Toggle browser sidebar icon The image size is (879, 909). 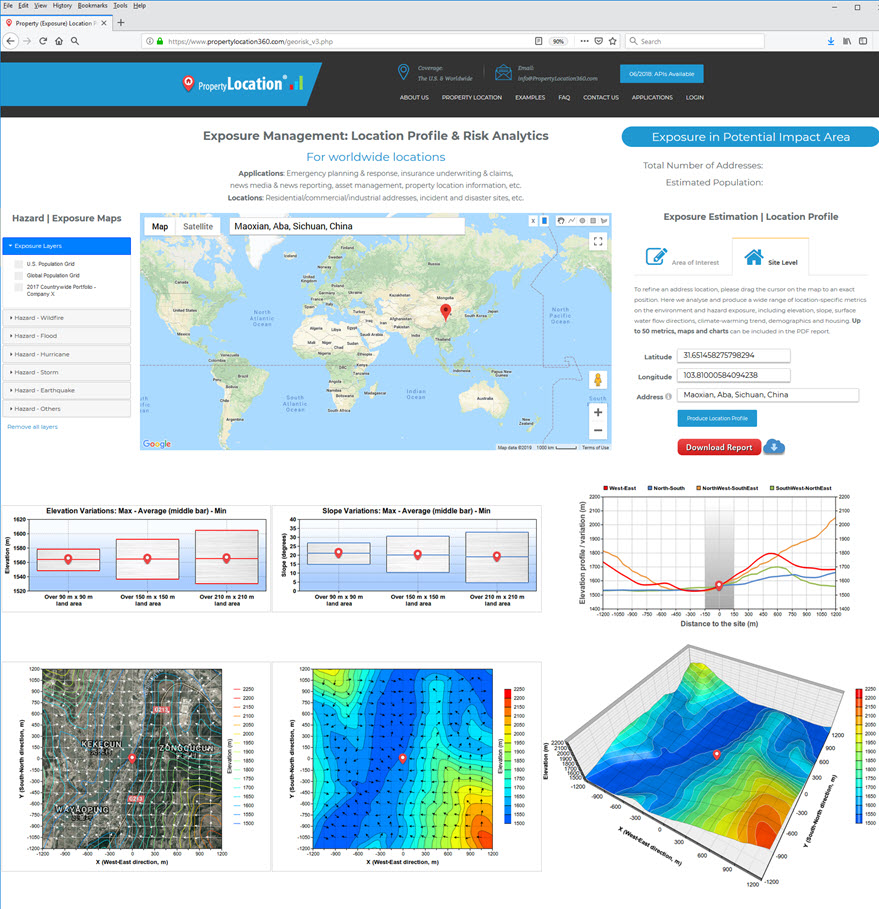click(863, 41)
